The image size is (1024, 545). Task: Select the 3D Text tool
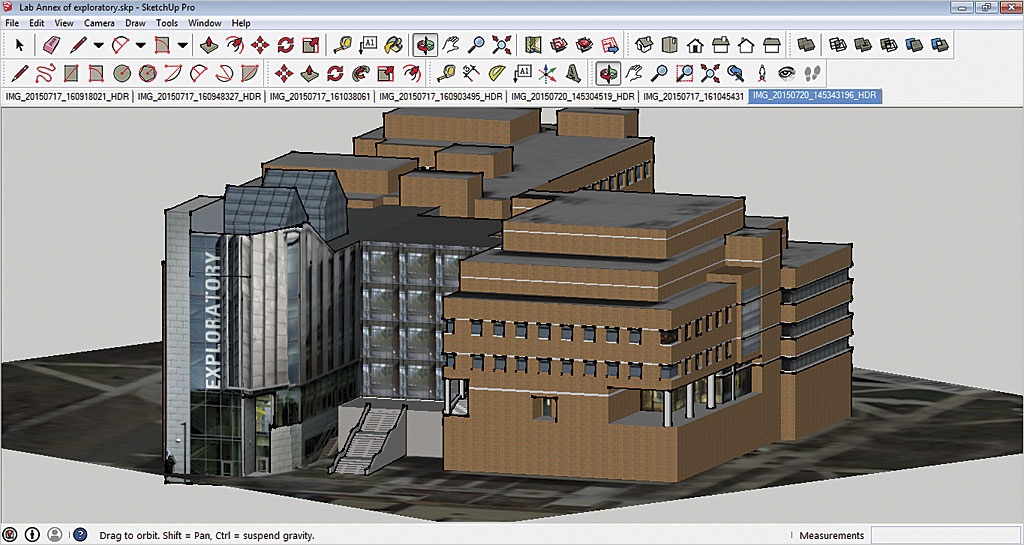[x=573, y=73]
